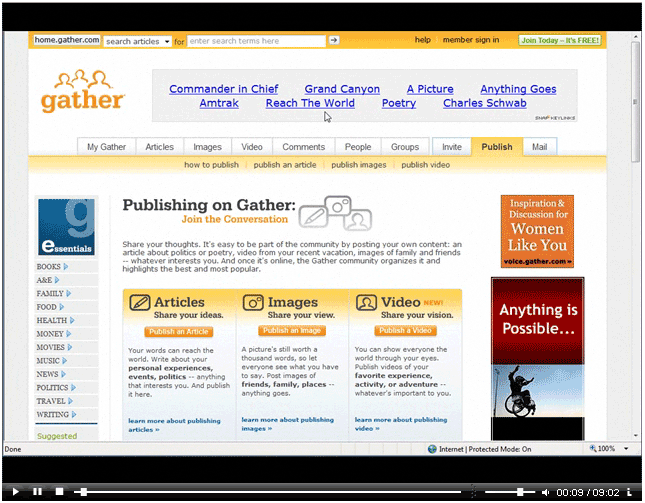Image resolution: width=645 pixels, height=503 pixels.
Task: Switch to My Gather tab
Action: 106,147
